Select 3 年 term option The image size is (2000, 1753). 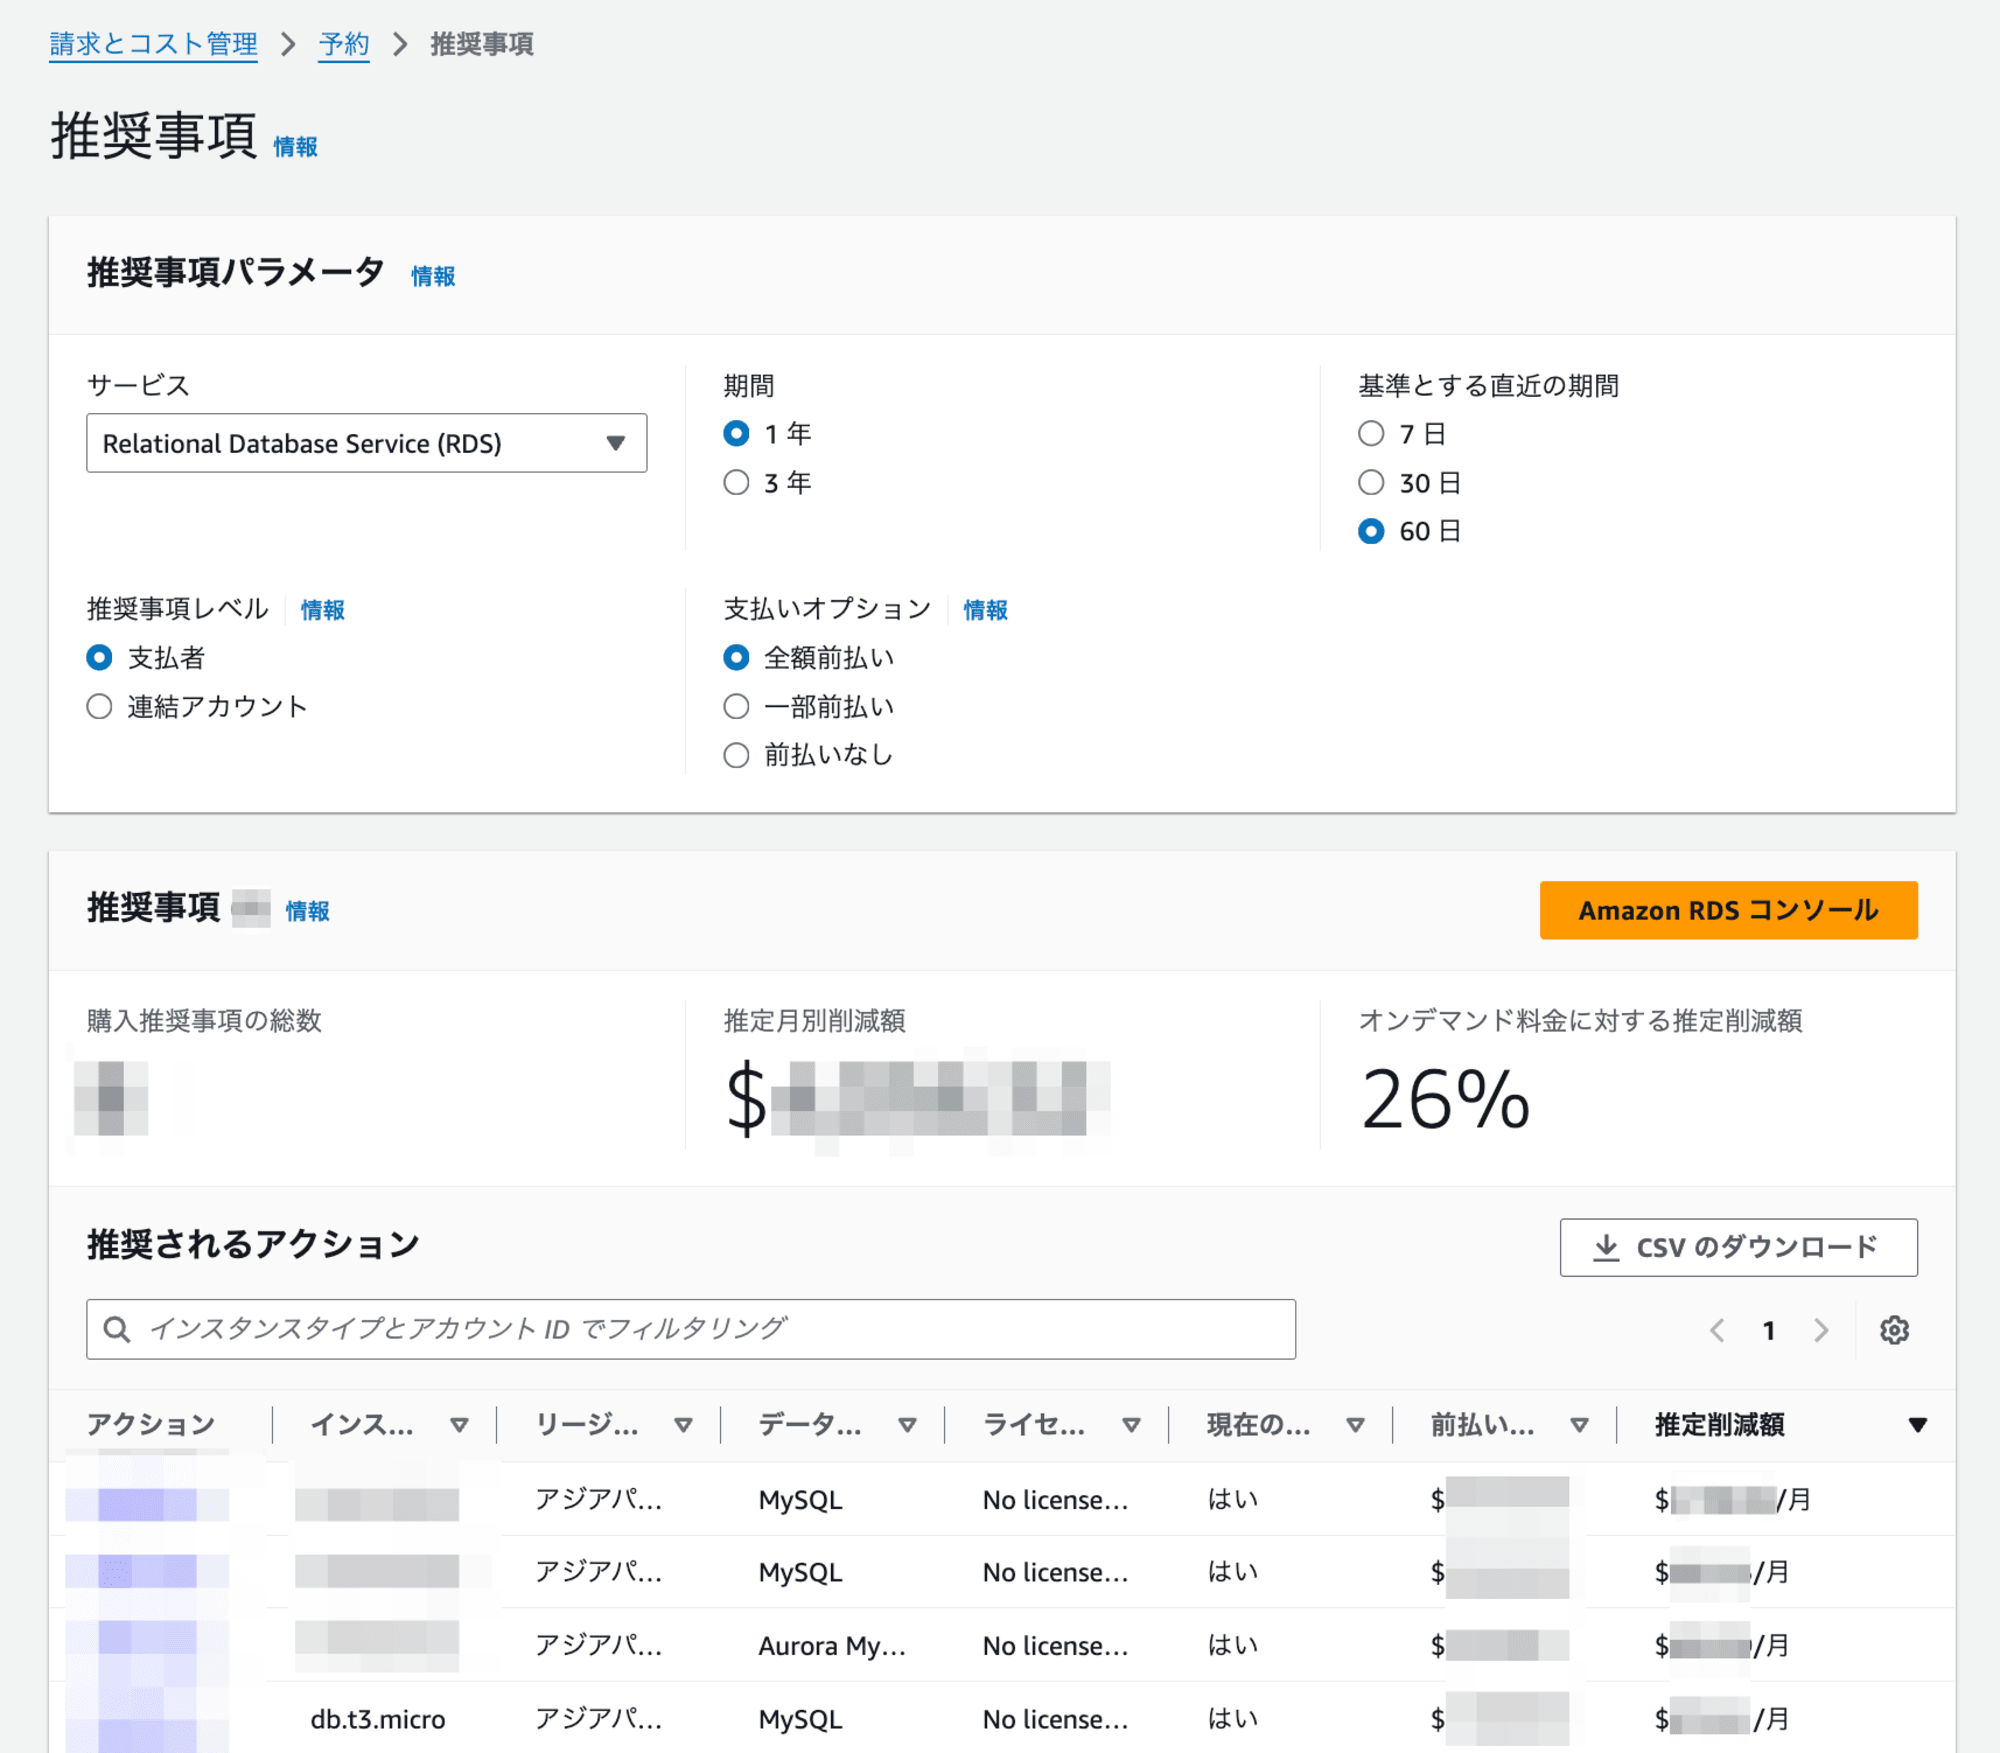[x=736, y=482]
